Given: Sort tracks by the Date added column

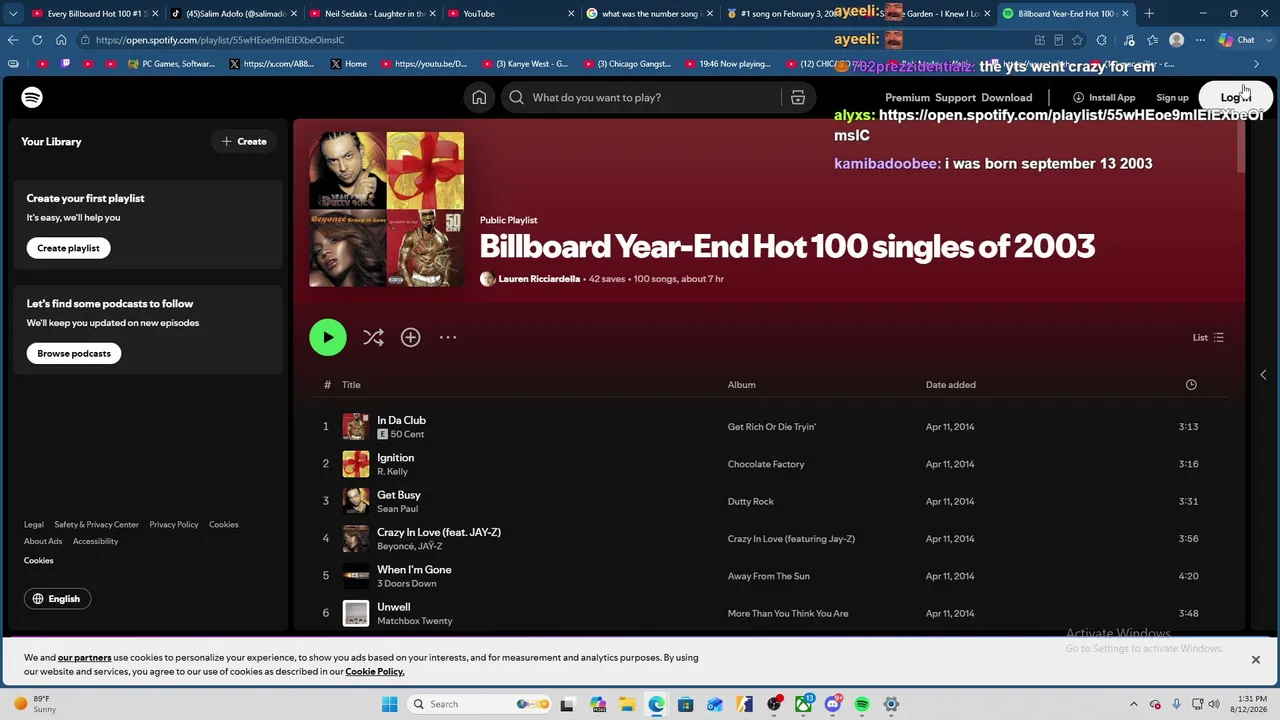Looking at the screenshot, I should [x=951, y=385].
